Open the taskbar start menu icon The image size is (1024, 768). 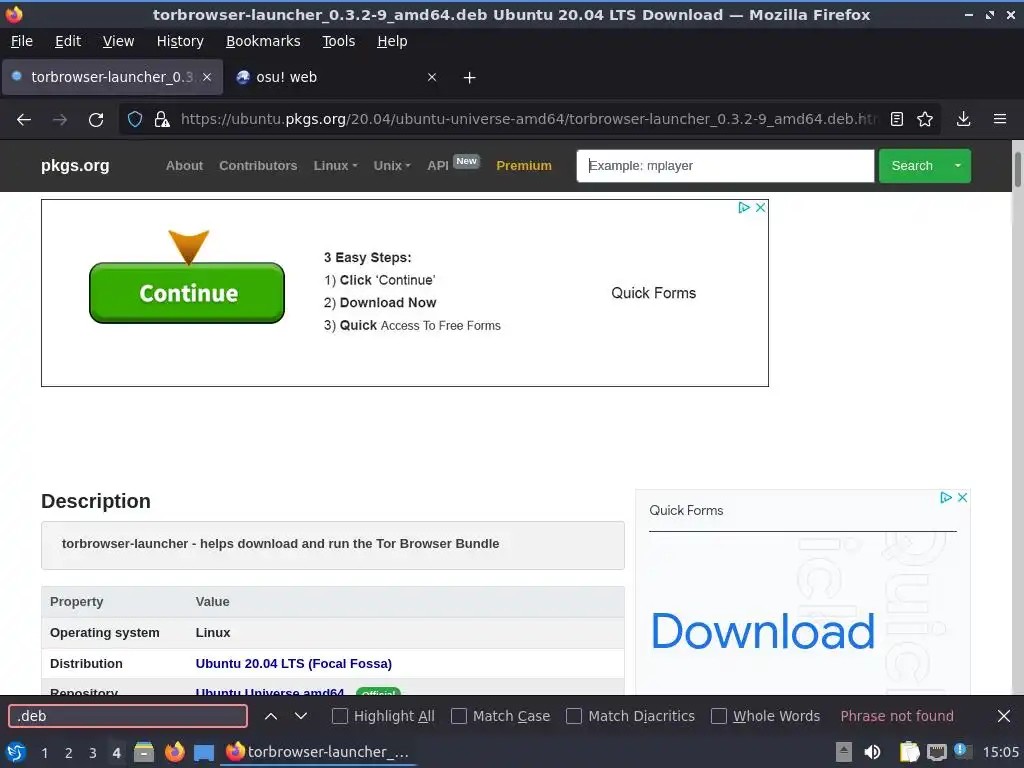15,752
